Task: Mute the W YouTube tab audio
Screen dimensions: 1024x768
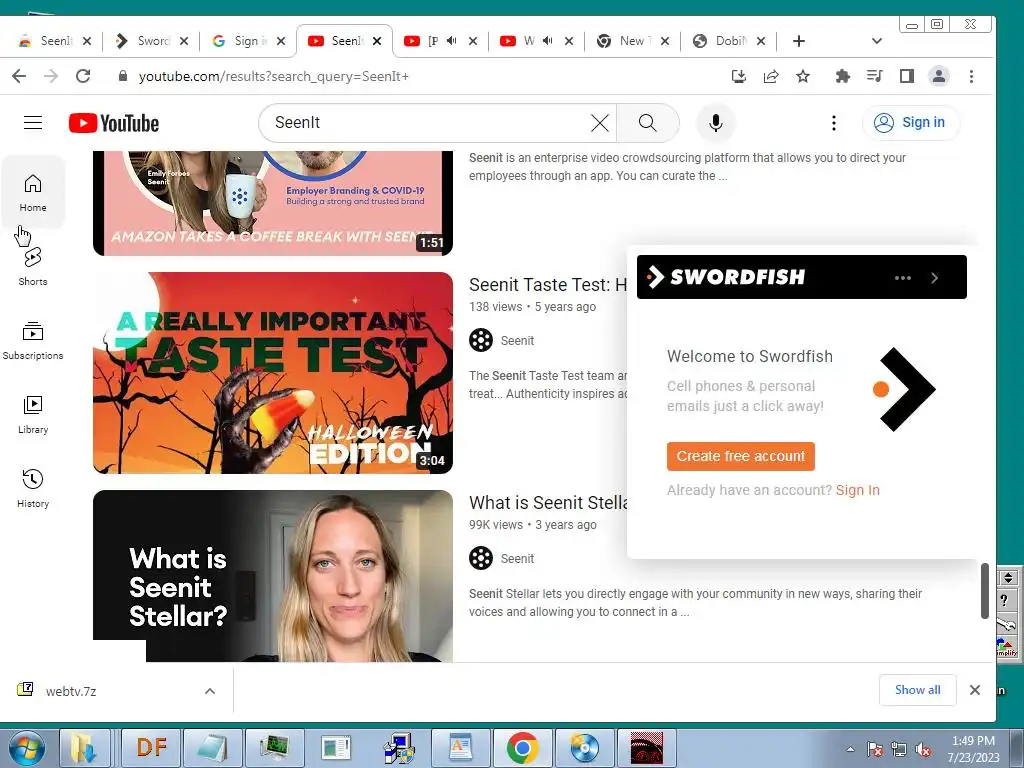Action: click(548, 41)
